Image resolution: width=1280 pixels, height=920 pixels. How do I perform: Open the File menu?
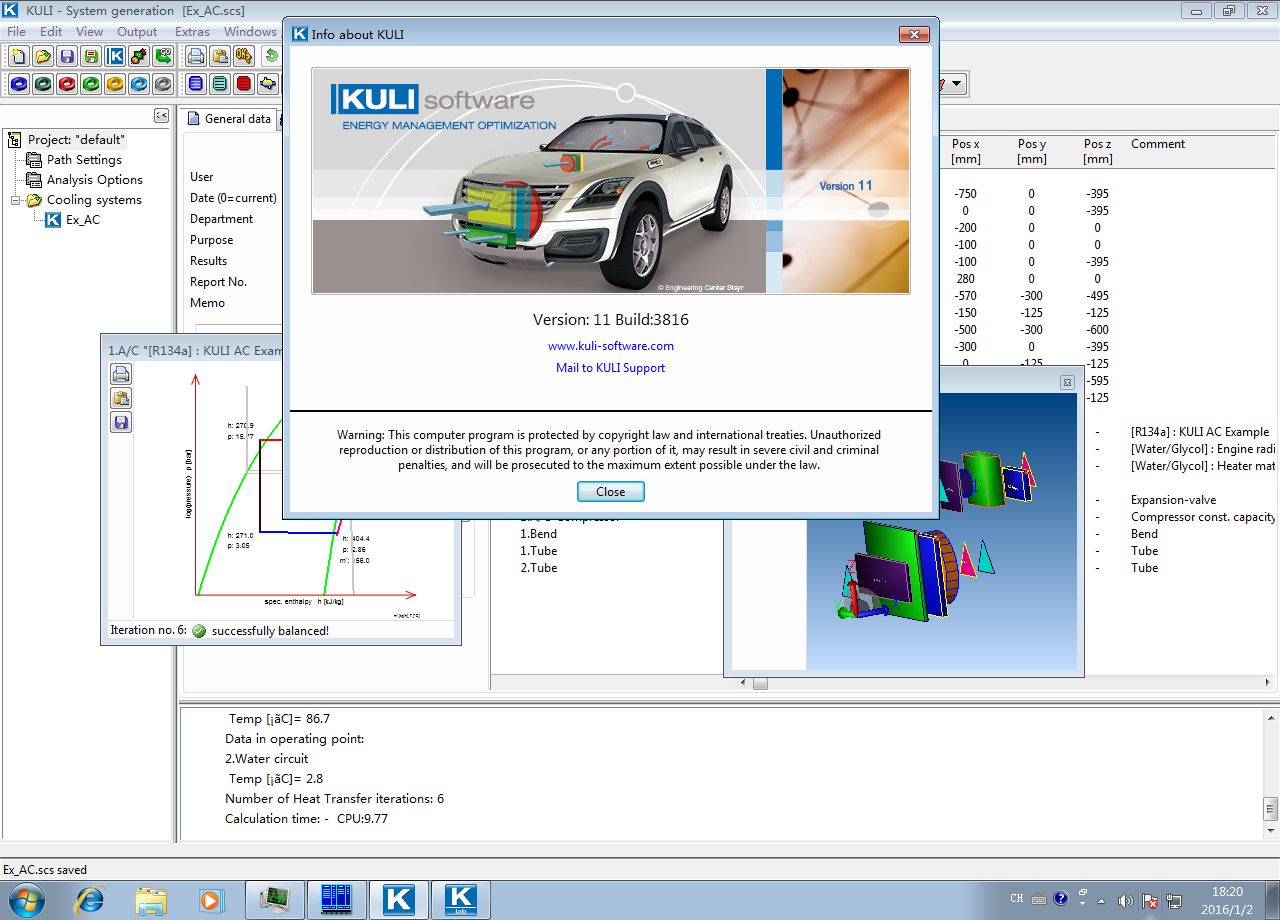click(x=17, y=31)
